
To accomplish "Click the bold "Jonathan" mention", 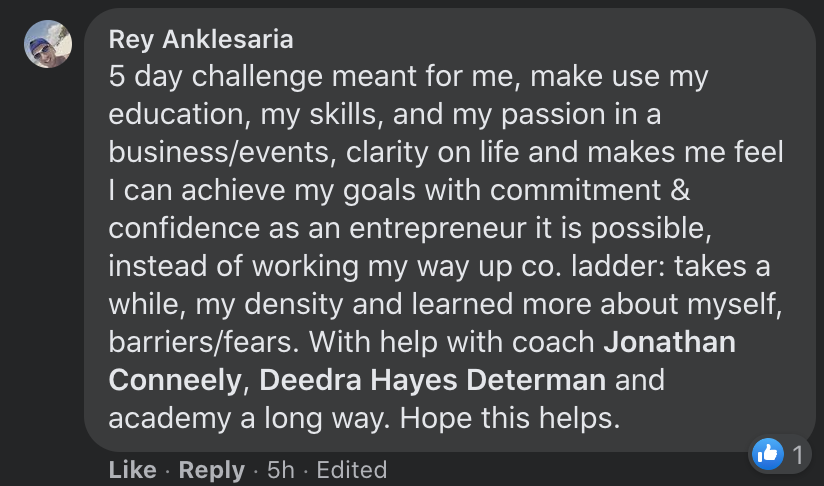I will 669,342.
